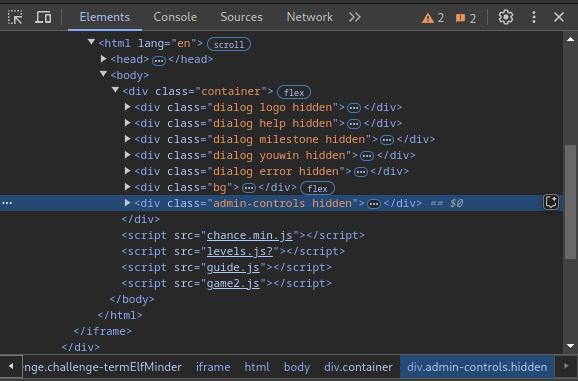
Task: Open the game2.js script link
Action: click(x=233, y=283)
